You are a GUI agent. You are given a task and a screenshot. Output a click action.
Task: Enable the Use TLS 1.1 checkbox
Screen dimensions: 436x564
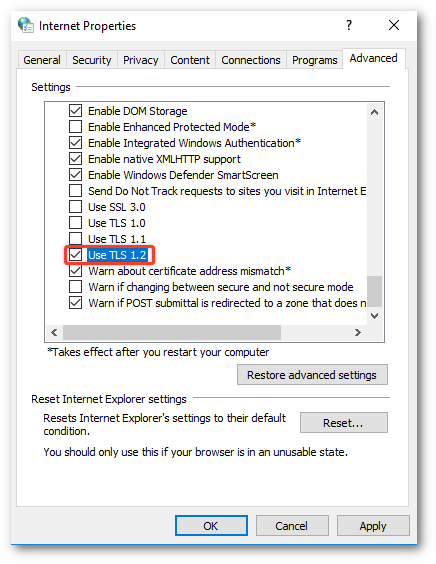76,238
